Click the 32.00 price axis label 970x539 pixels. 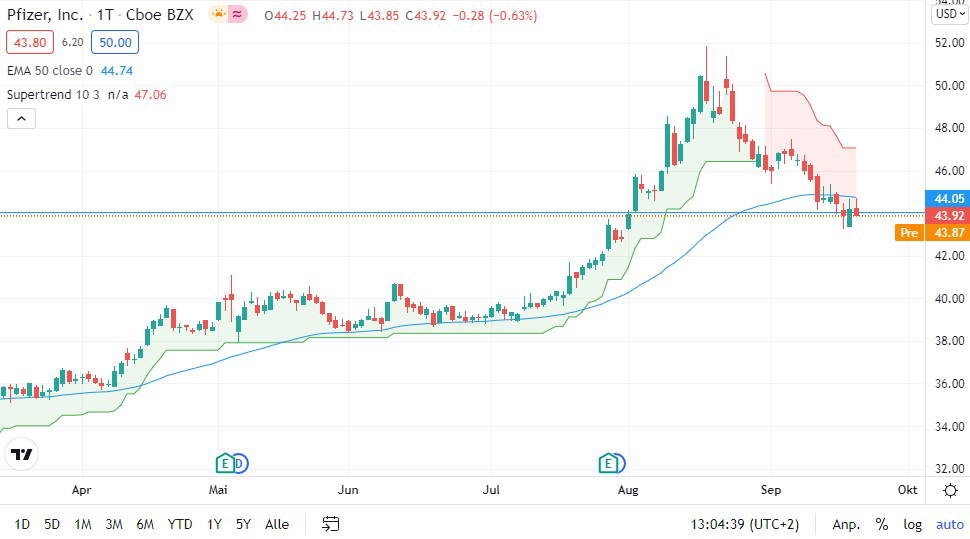[950, 469]
